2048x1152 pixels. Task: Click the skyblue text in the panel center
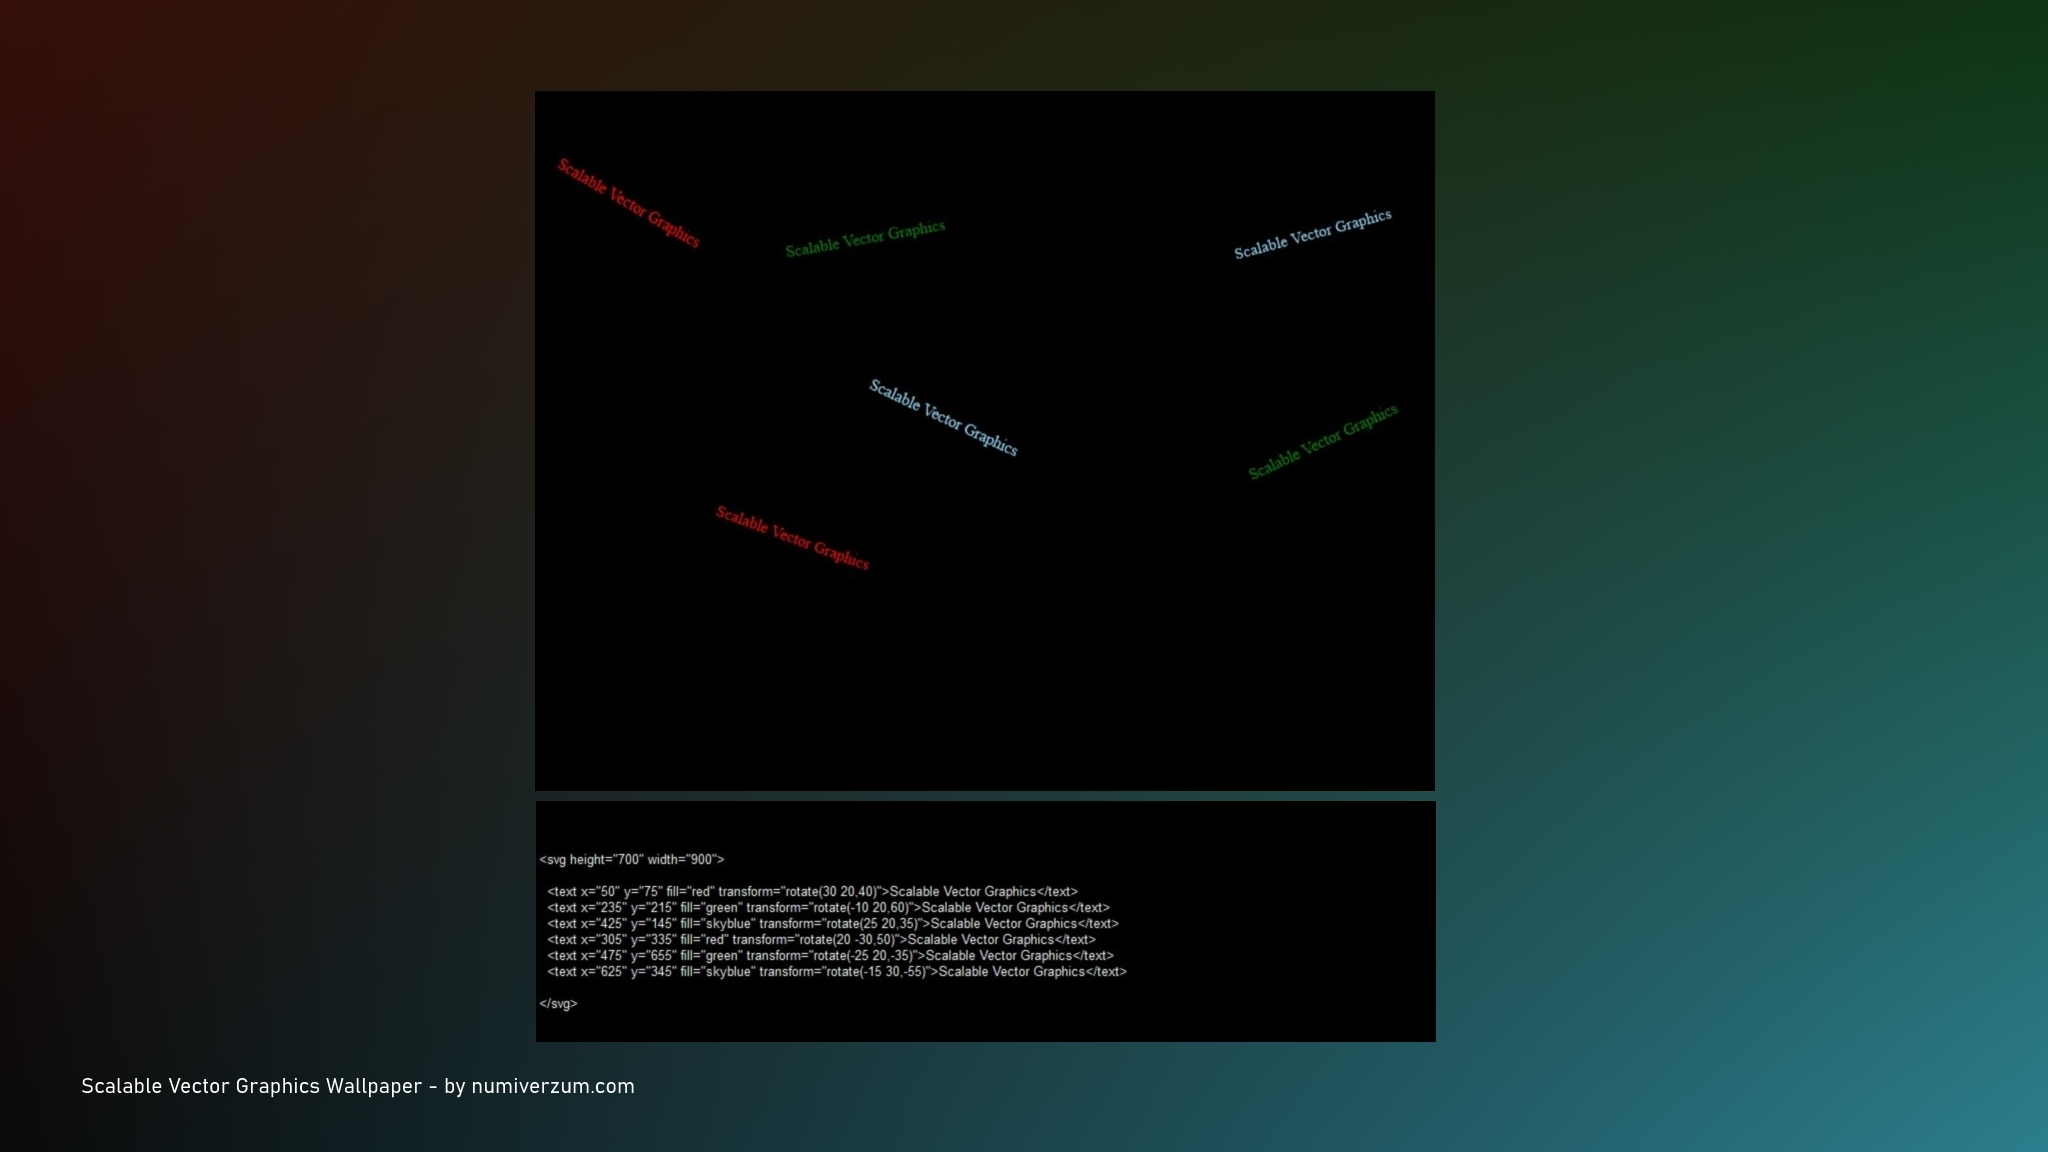point(943,417)
